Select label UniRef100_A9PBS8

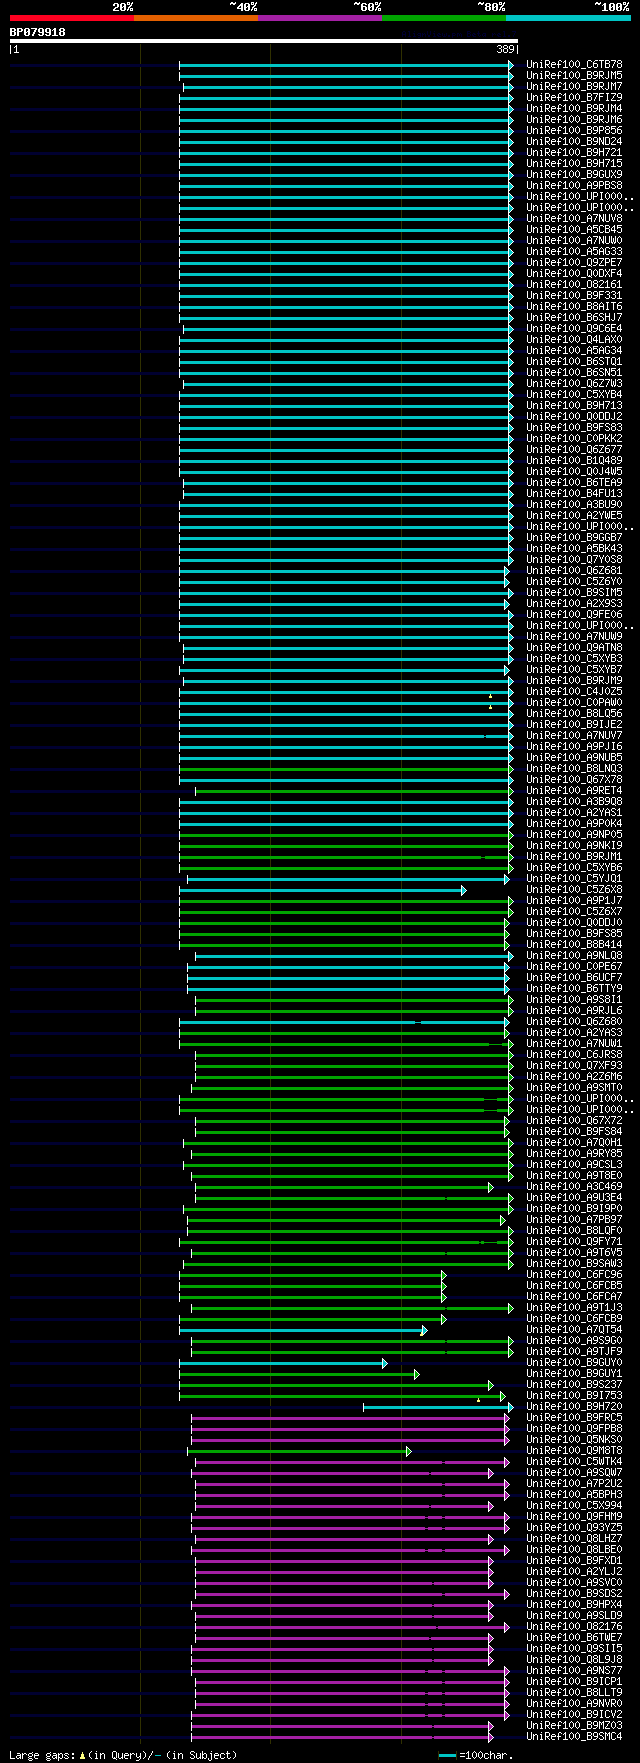574,185
